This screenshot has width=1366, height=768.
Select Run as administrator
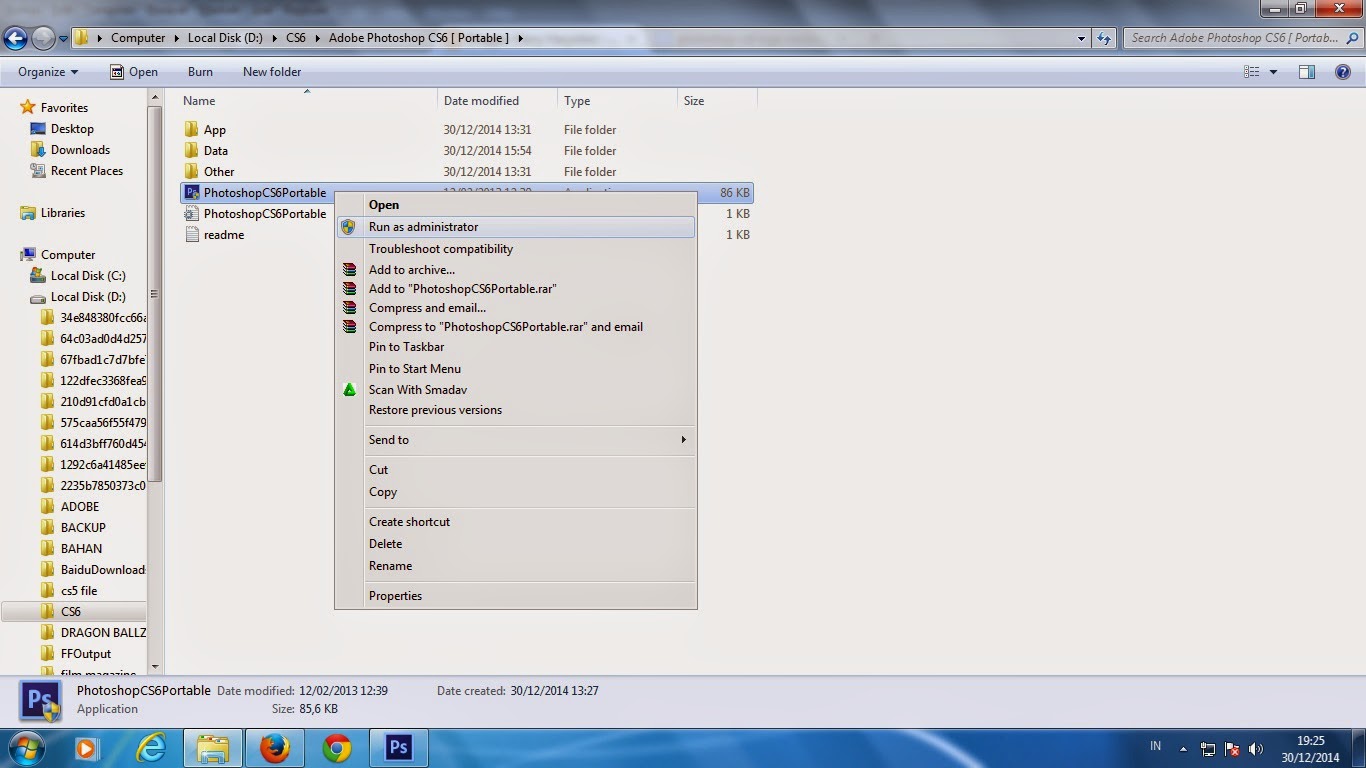(516, 227)
